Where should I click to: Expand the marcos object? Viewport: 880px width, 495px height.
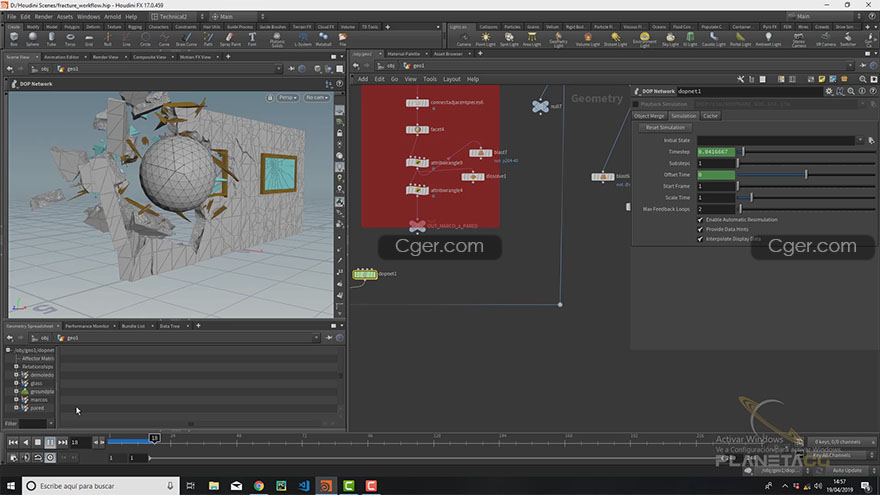16,400
